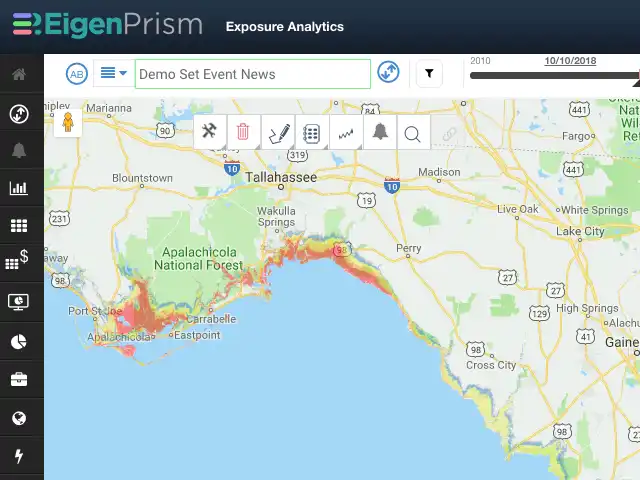Delete using the red trash icon
The height and width of the screenshot is (480, 640).
(x=243, y=131)
